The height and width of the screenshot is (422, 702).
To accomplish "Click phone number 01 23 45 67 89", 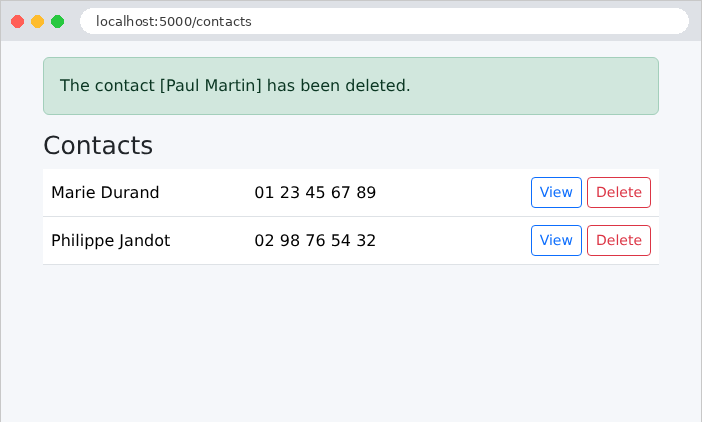I will pos(315,192).
